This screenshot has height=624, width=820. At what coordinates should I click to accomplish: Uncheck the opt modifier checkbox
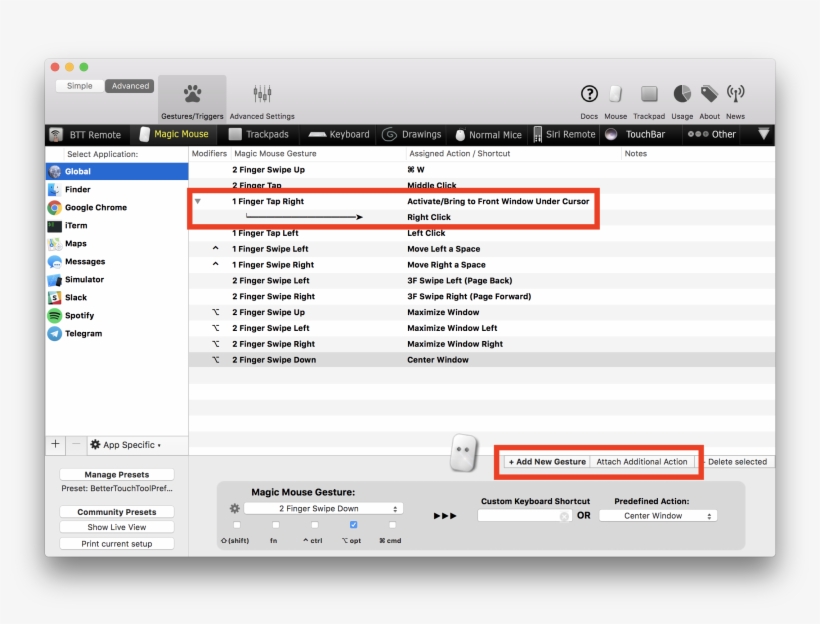pyautogui.click(x=354, y=525)
